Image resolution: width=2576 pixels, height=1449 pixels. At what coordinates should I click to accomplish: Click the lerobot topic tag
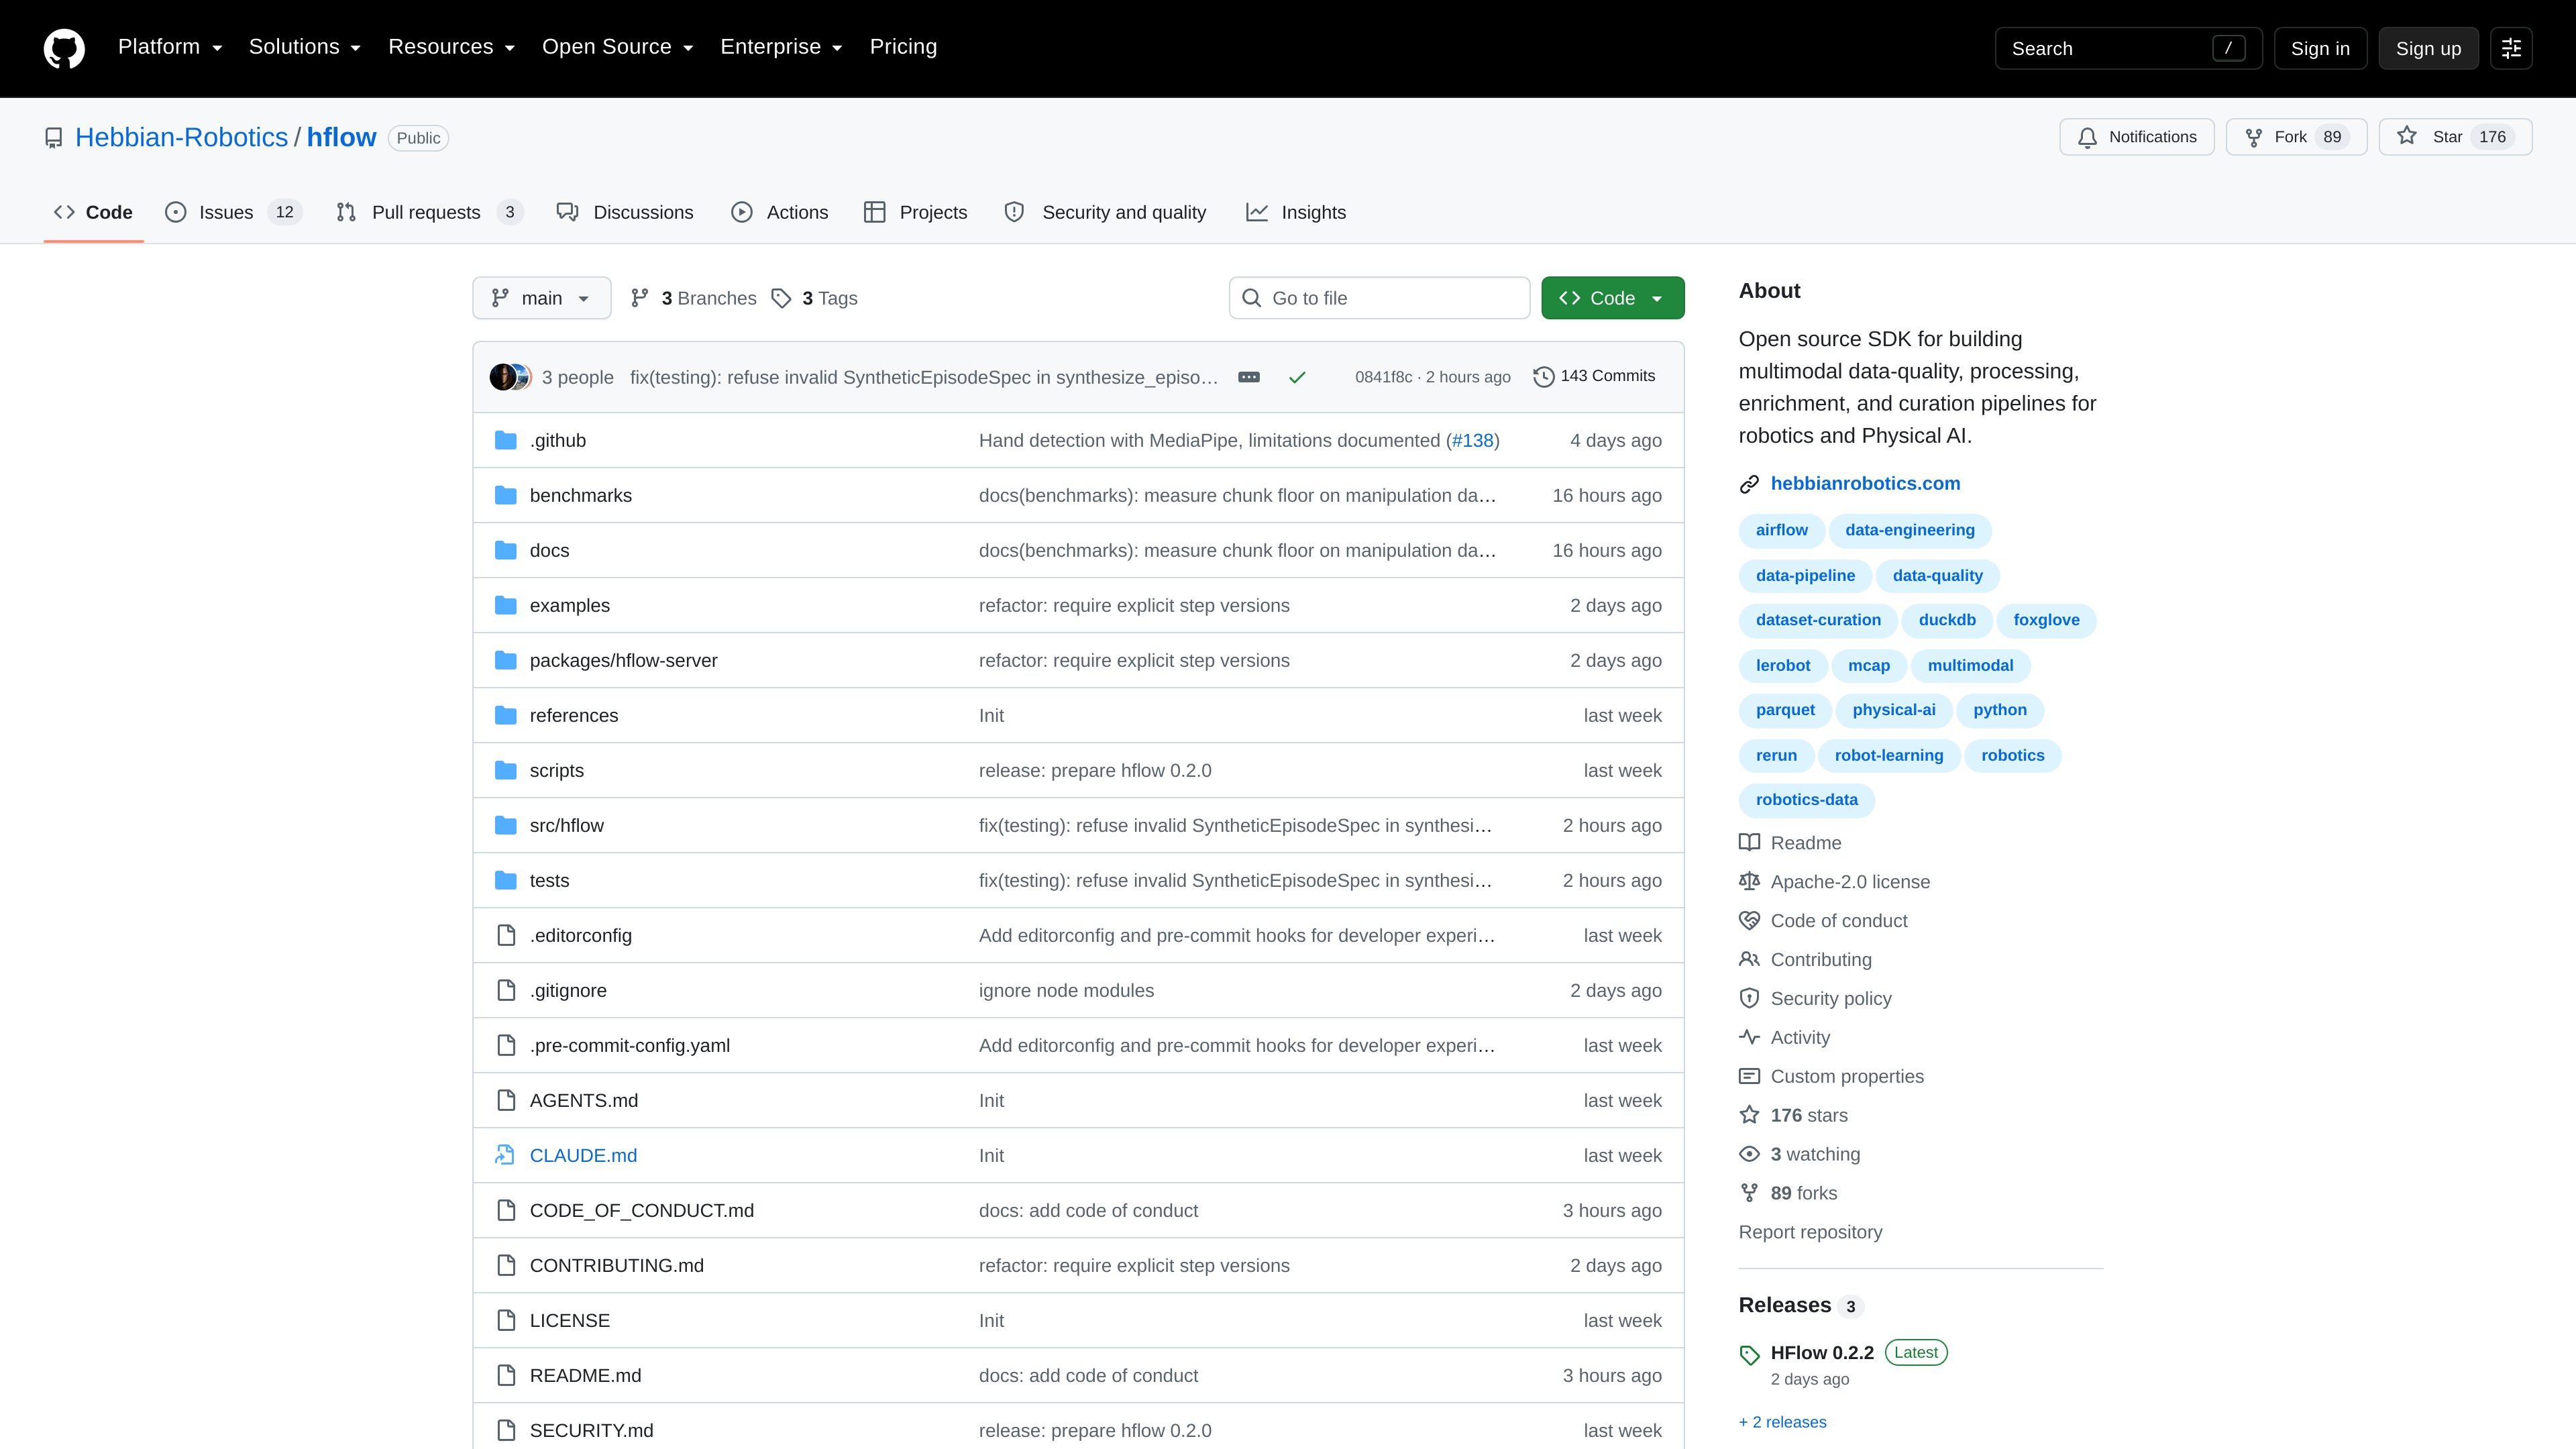coord(1783,665)
